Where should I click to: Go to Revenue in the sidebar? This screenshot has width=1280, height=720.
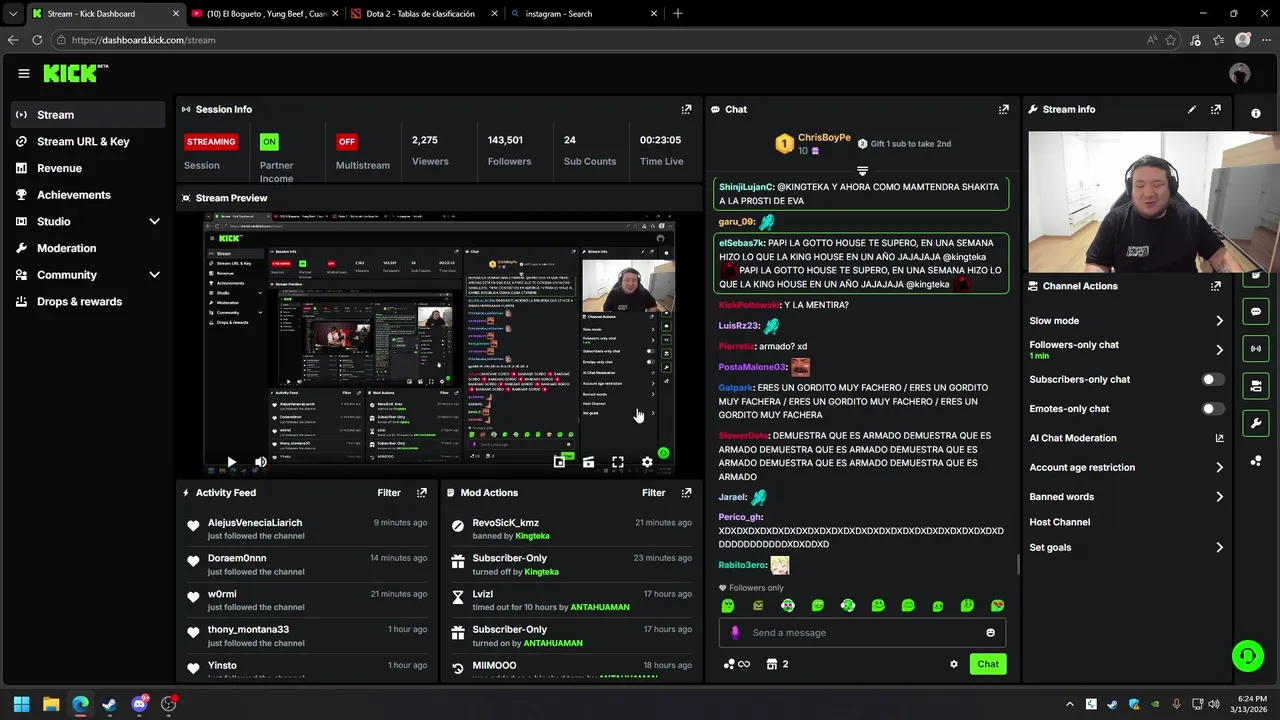[x=89, y=168]
